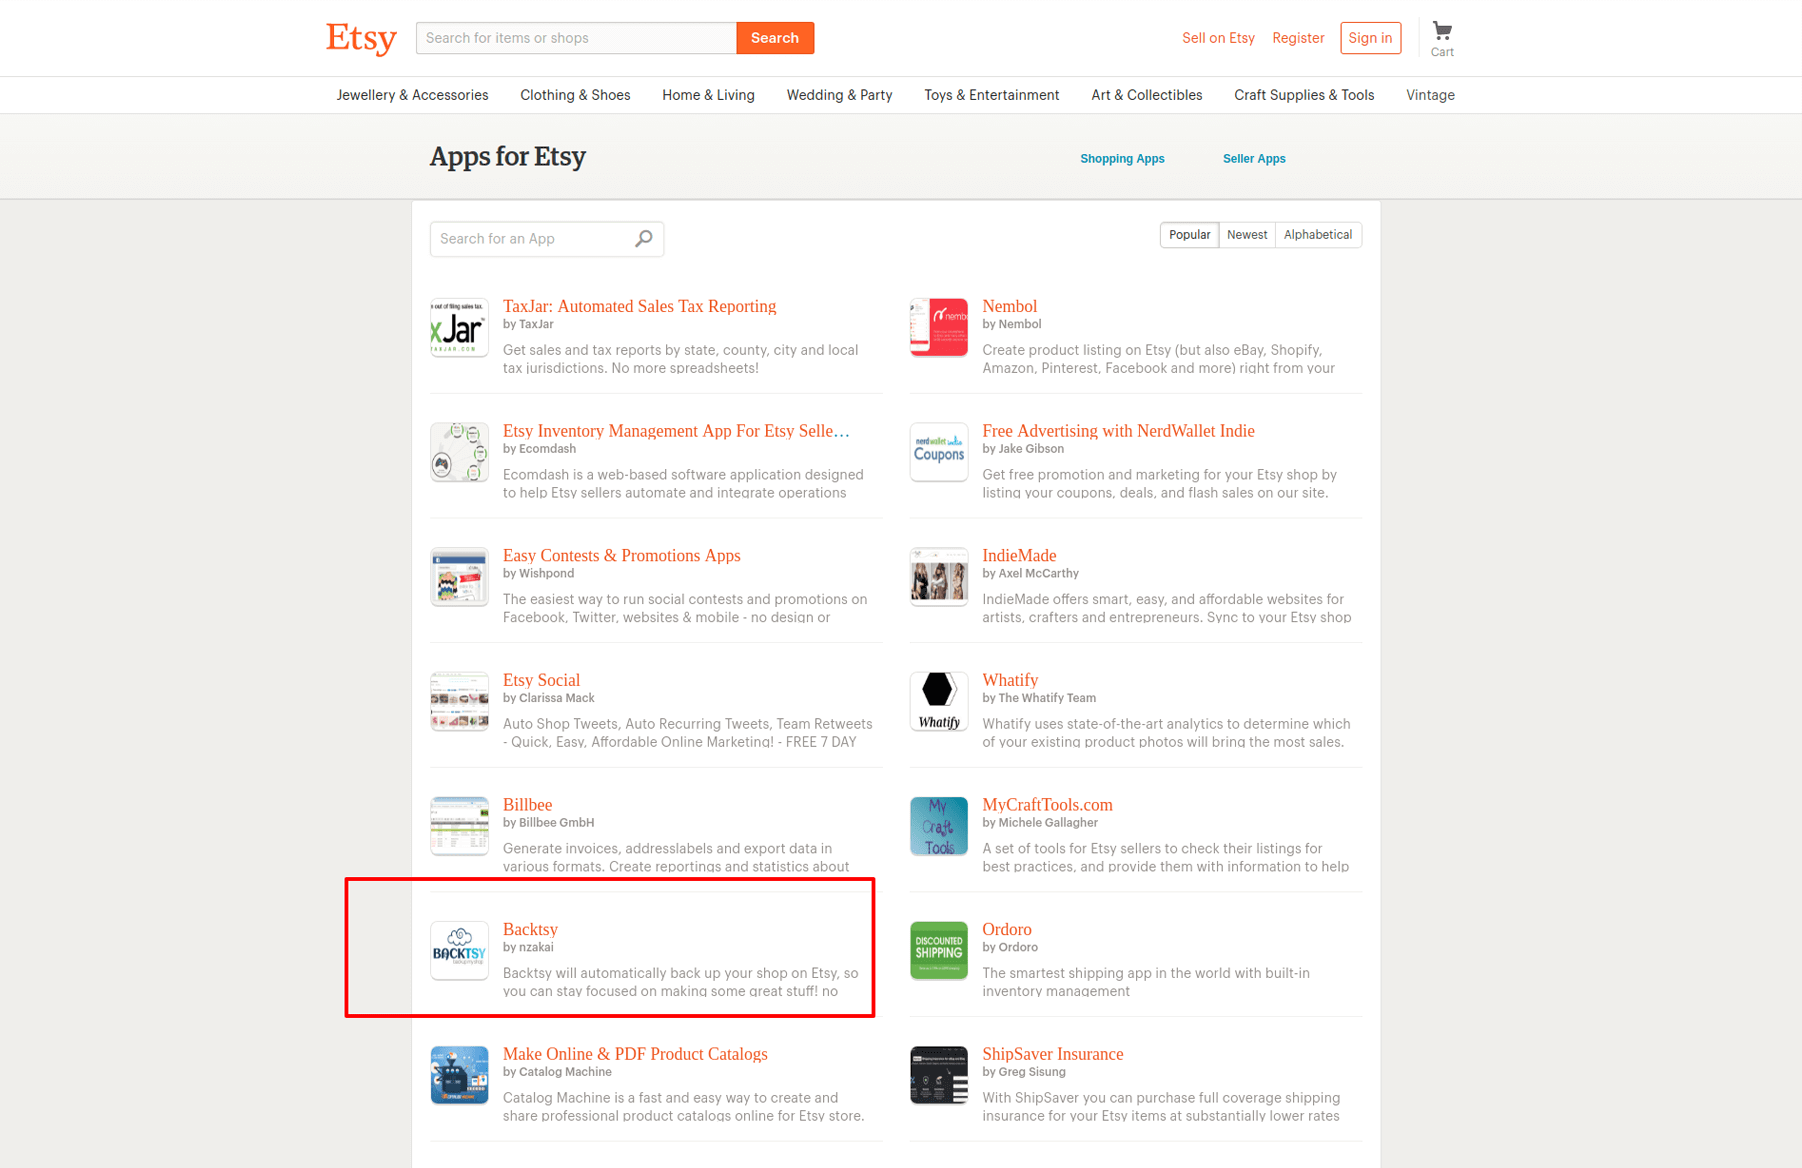Open Free Advertising with NerdWallet Indie link
The width and height of the screenshot is (1802, 1168).
click(x=1118, y=431)
